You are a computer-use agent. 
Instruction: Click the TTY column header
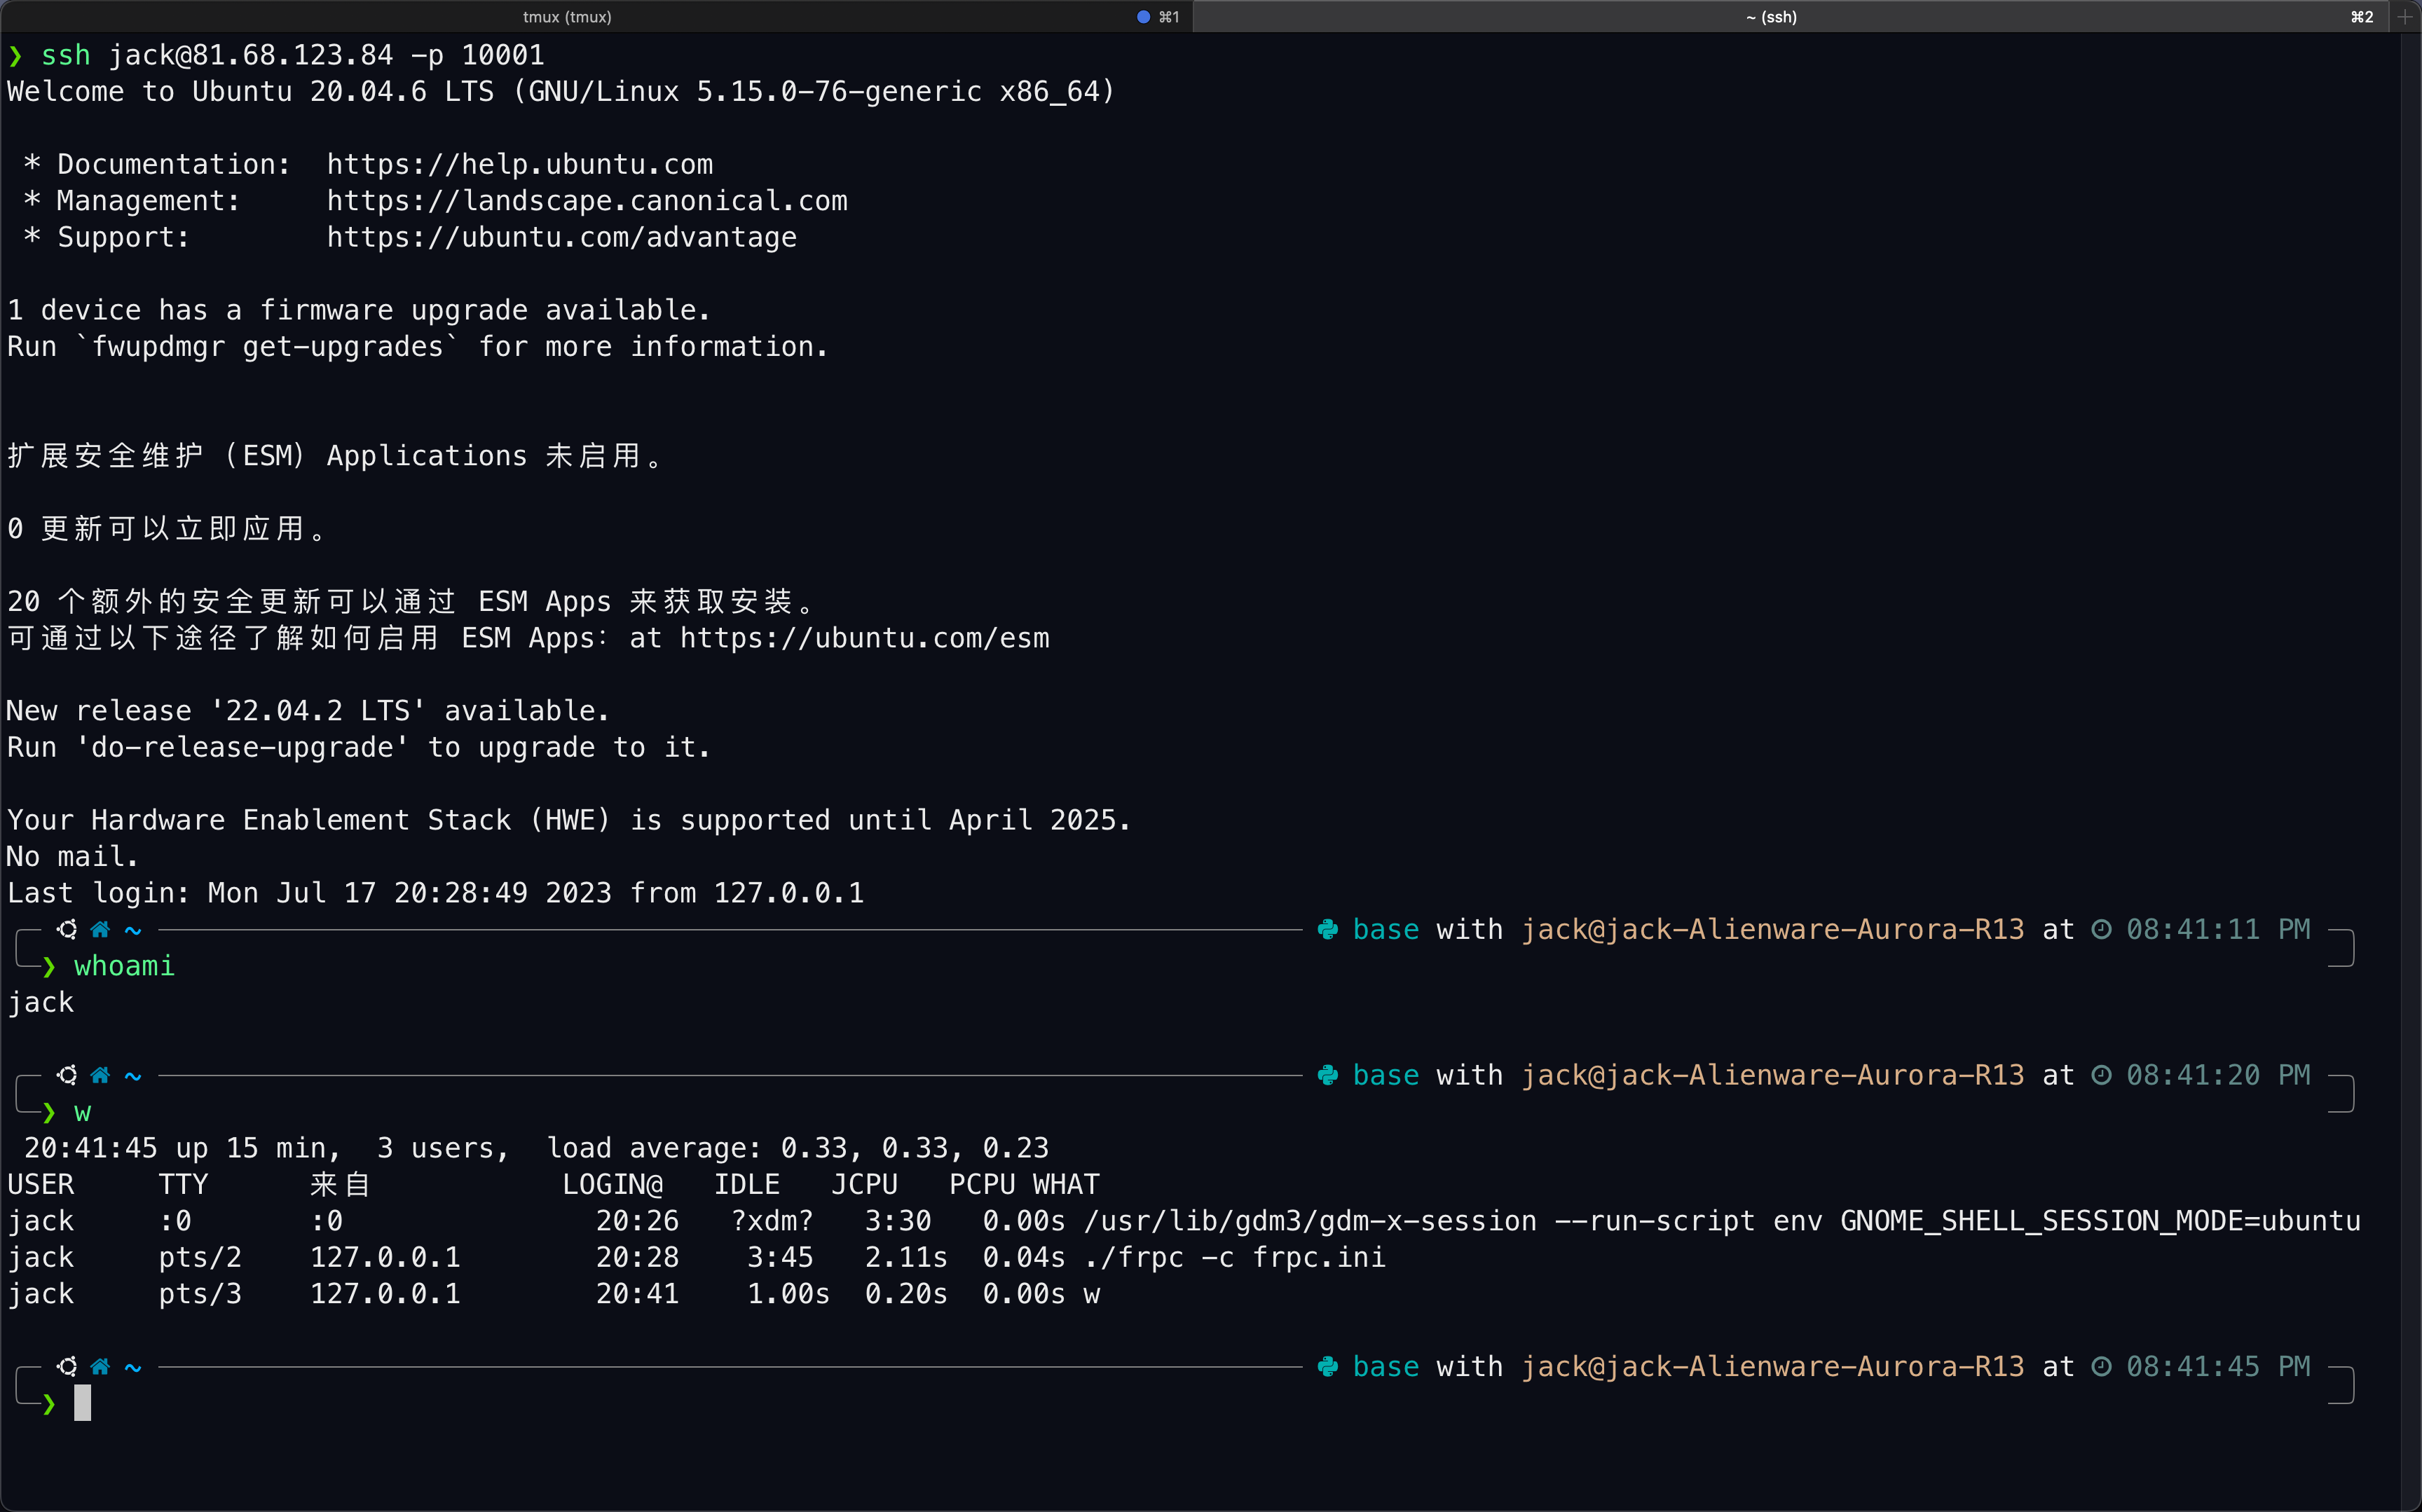coord(183,1184)
